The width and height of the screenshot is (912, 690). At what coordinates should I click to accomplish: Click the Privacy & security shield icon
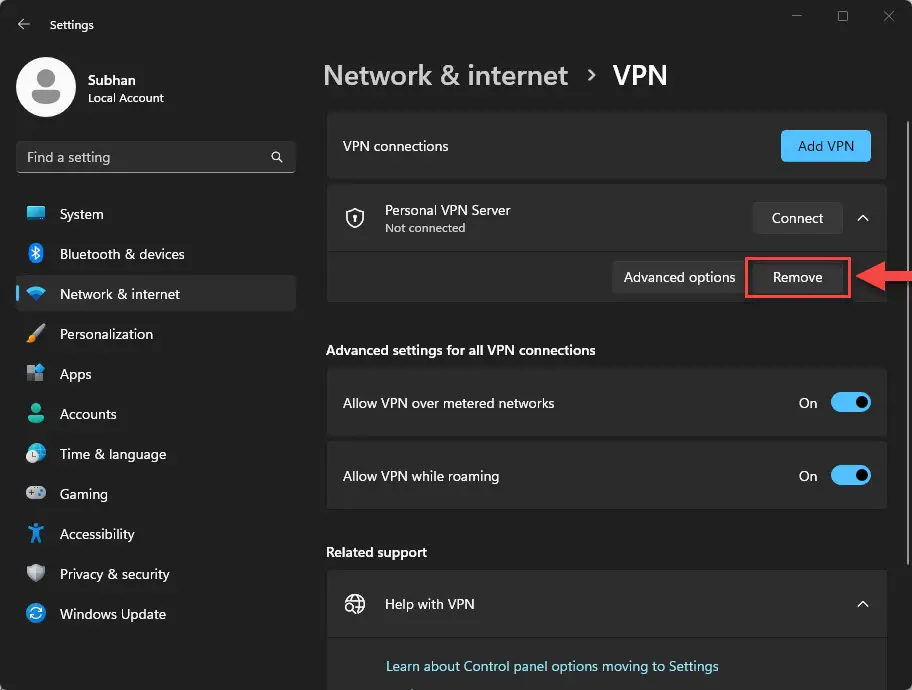(36, 574)
